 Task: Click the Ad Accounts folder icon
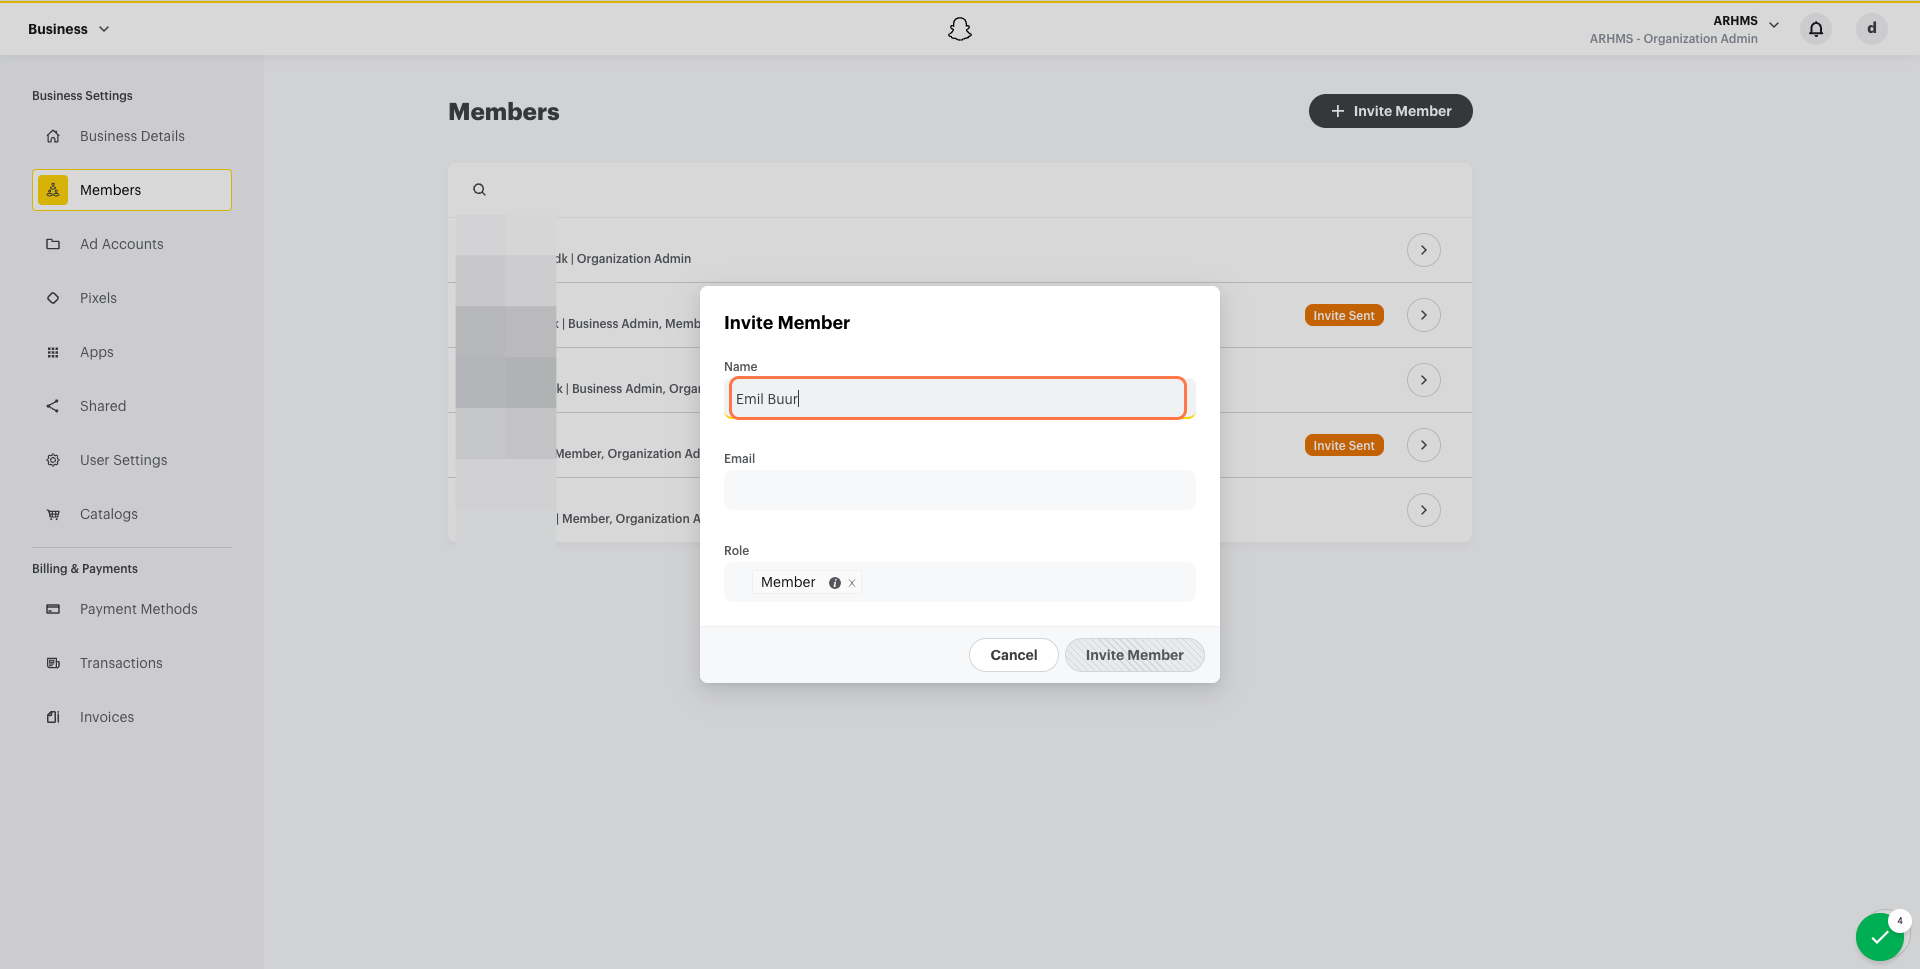coord(53,244)
